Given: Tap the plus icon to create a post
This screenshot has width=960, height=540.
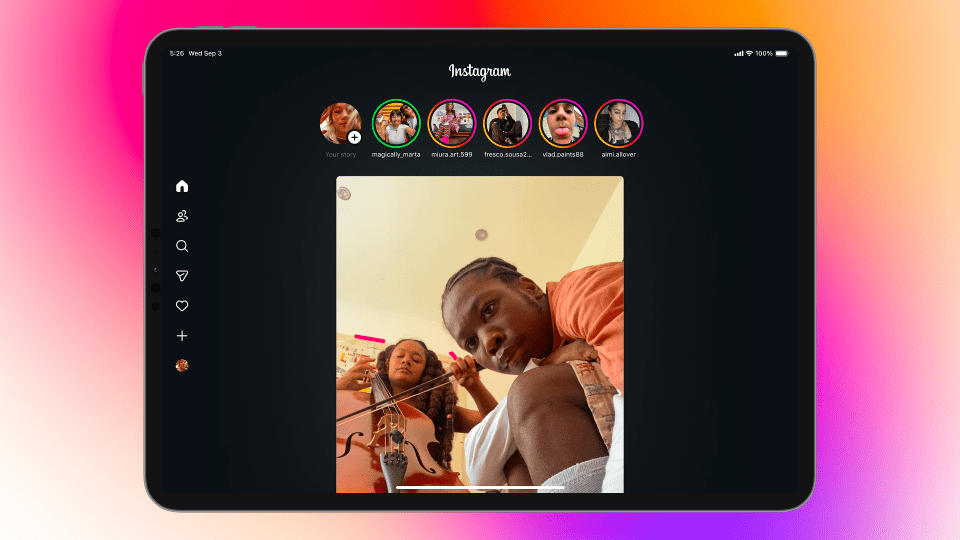Looking at the screenshot, I should pyautogui.click(x=182, y=336).
